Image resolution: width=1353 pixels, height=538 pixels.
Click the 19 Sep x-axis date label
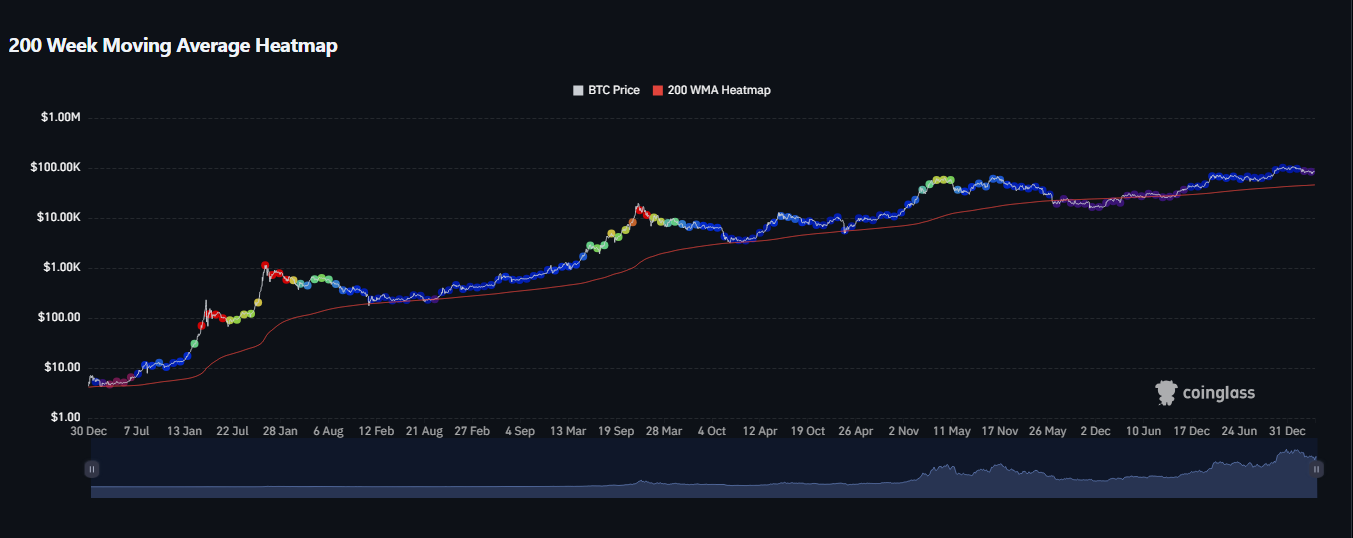617,432
